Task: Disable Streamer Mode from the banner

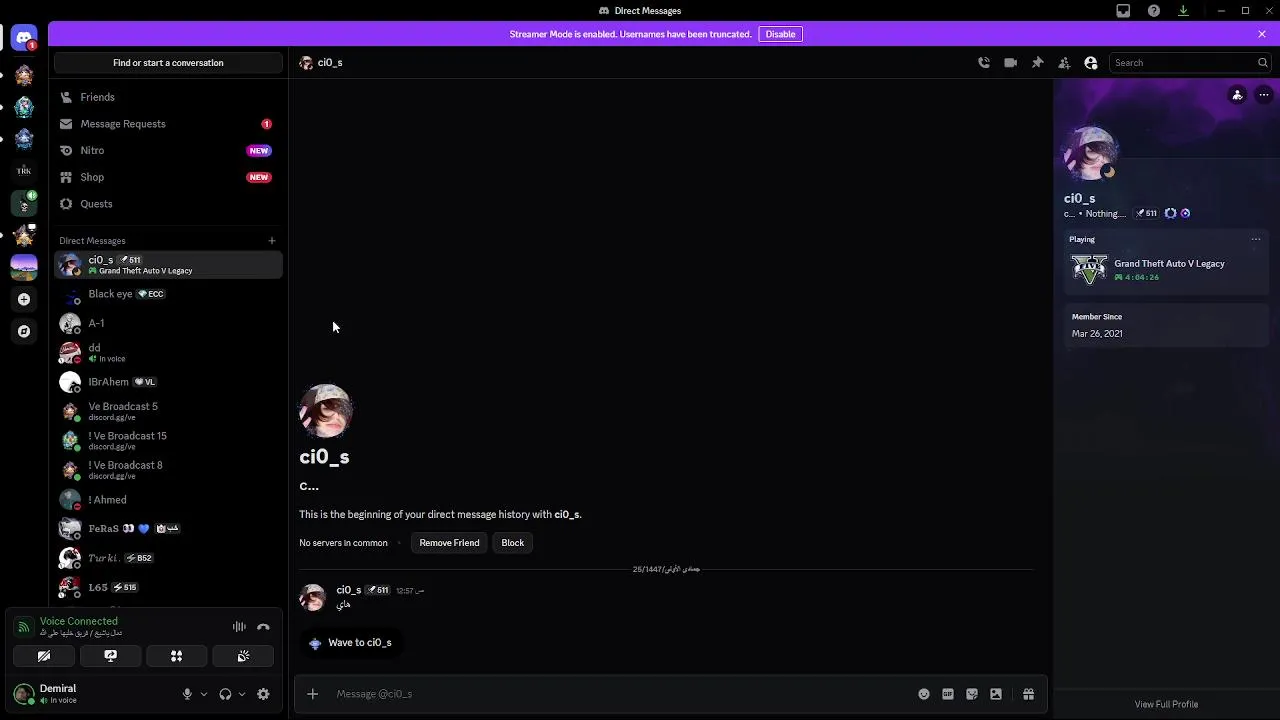Action: (780, 34)
